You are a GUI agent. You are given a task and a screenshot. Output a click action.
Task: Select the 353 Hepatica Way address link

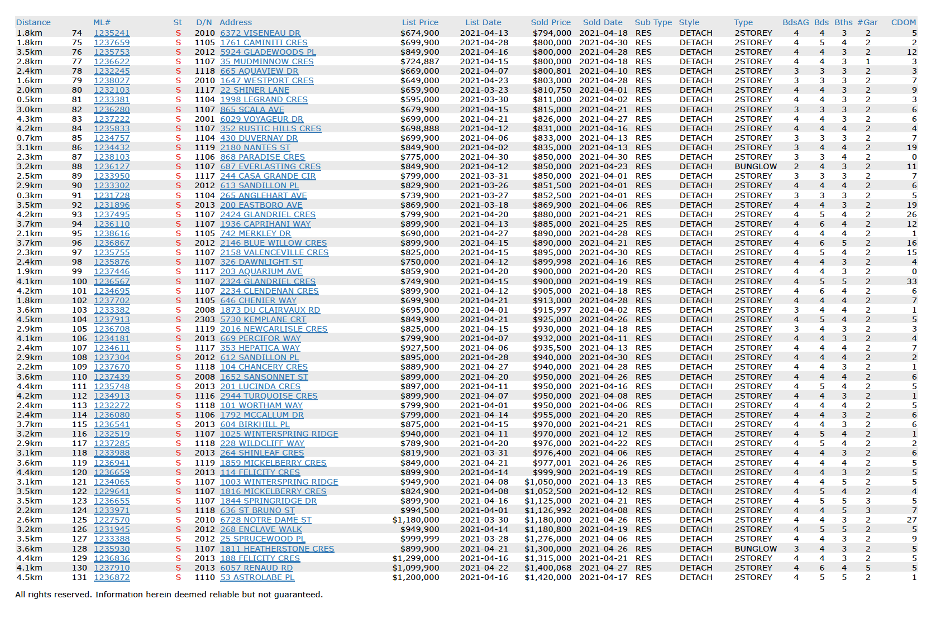(x=260, y=348)
